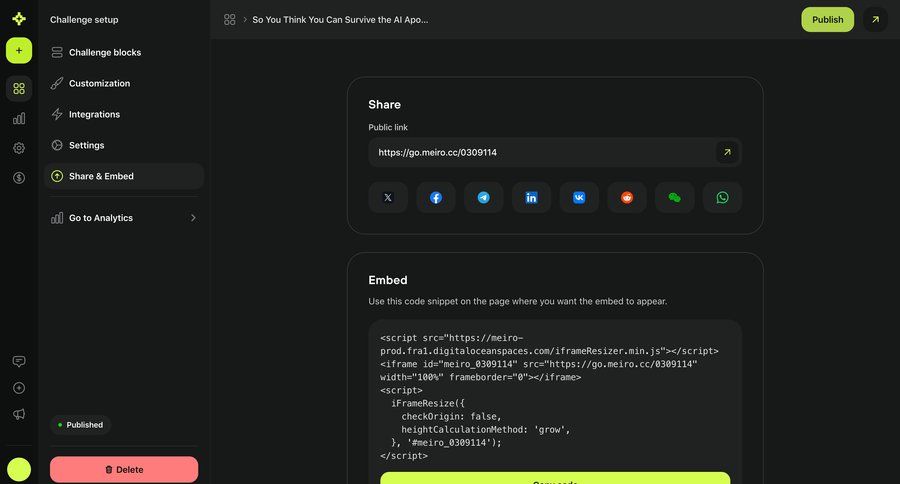This screenshot has width=900, height=484.
Task: Open Integrations section
Action: (124, 114)
